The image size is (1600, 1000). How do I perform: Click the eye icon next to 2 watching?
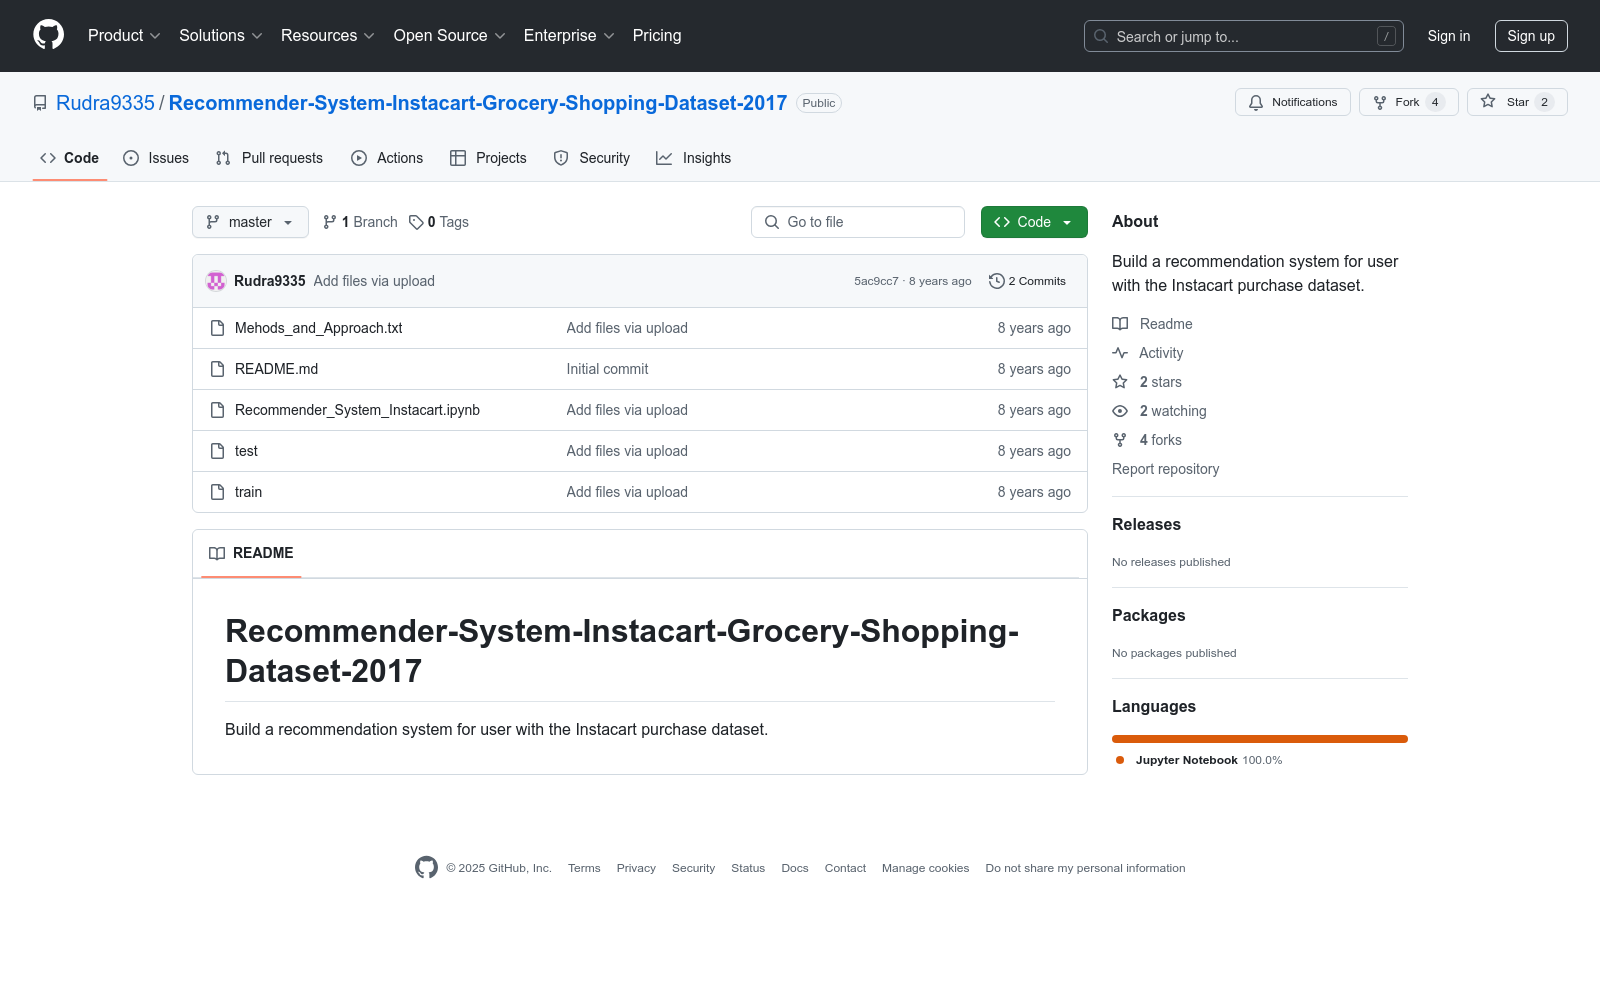pyautogui.click(x=1120, y=411)
